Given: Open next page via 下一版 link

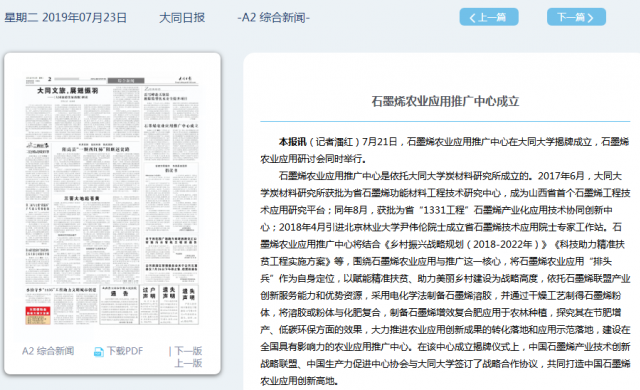Looking at the screenshot, I should point(188,351).
